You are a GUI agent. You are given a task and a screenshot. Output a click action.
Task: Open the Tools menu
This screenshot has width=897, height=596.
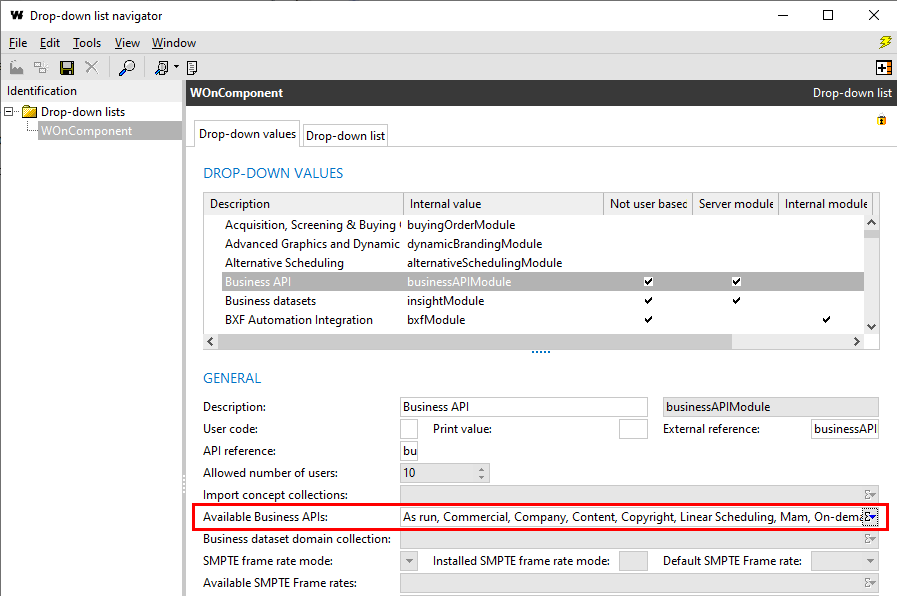coord(87,43)
